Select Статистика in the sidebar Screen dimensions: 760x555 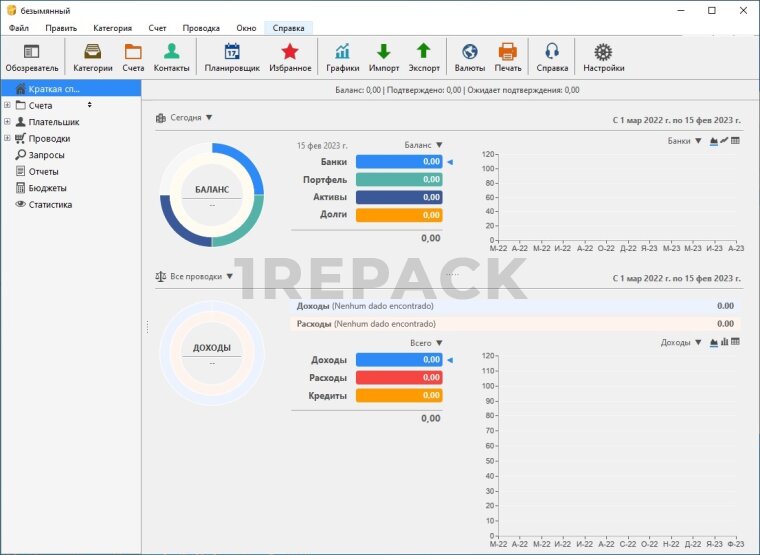[50, 204]
